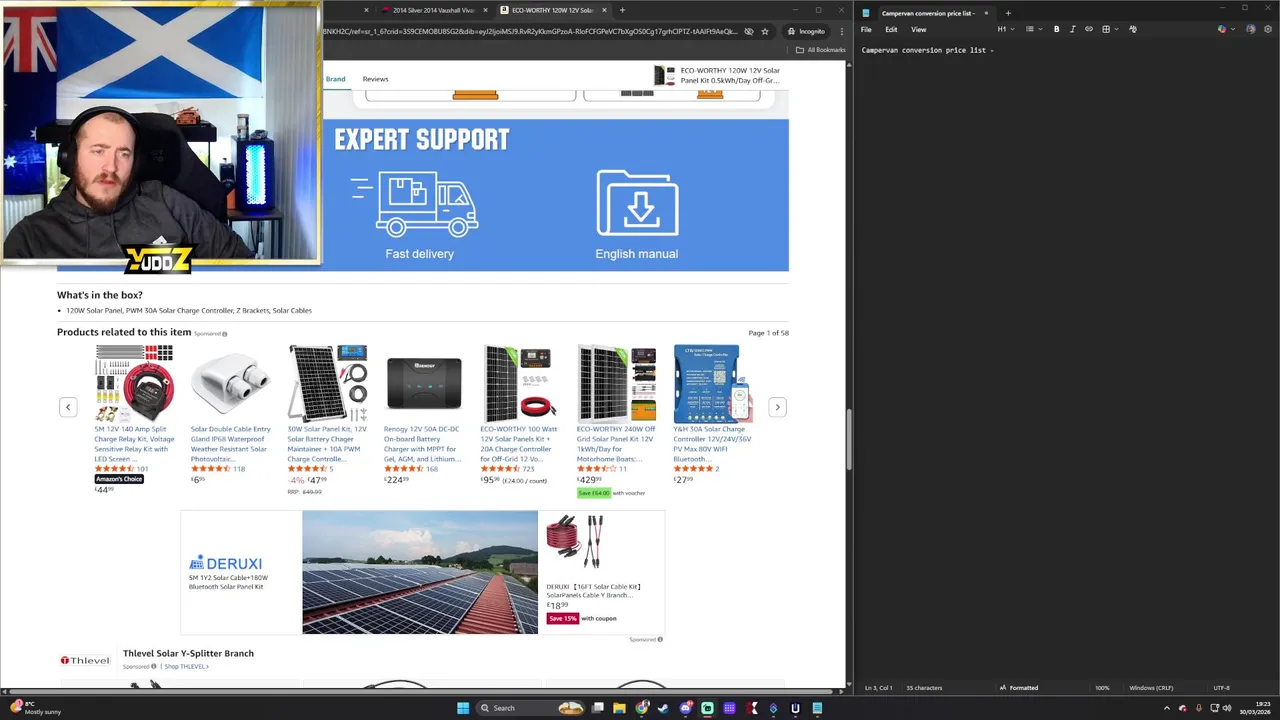Close the ECO-WORTHY 120W browser tab

604,10
